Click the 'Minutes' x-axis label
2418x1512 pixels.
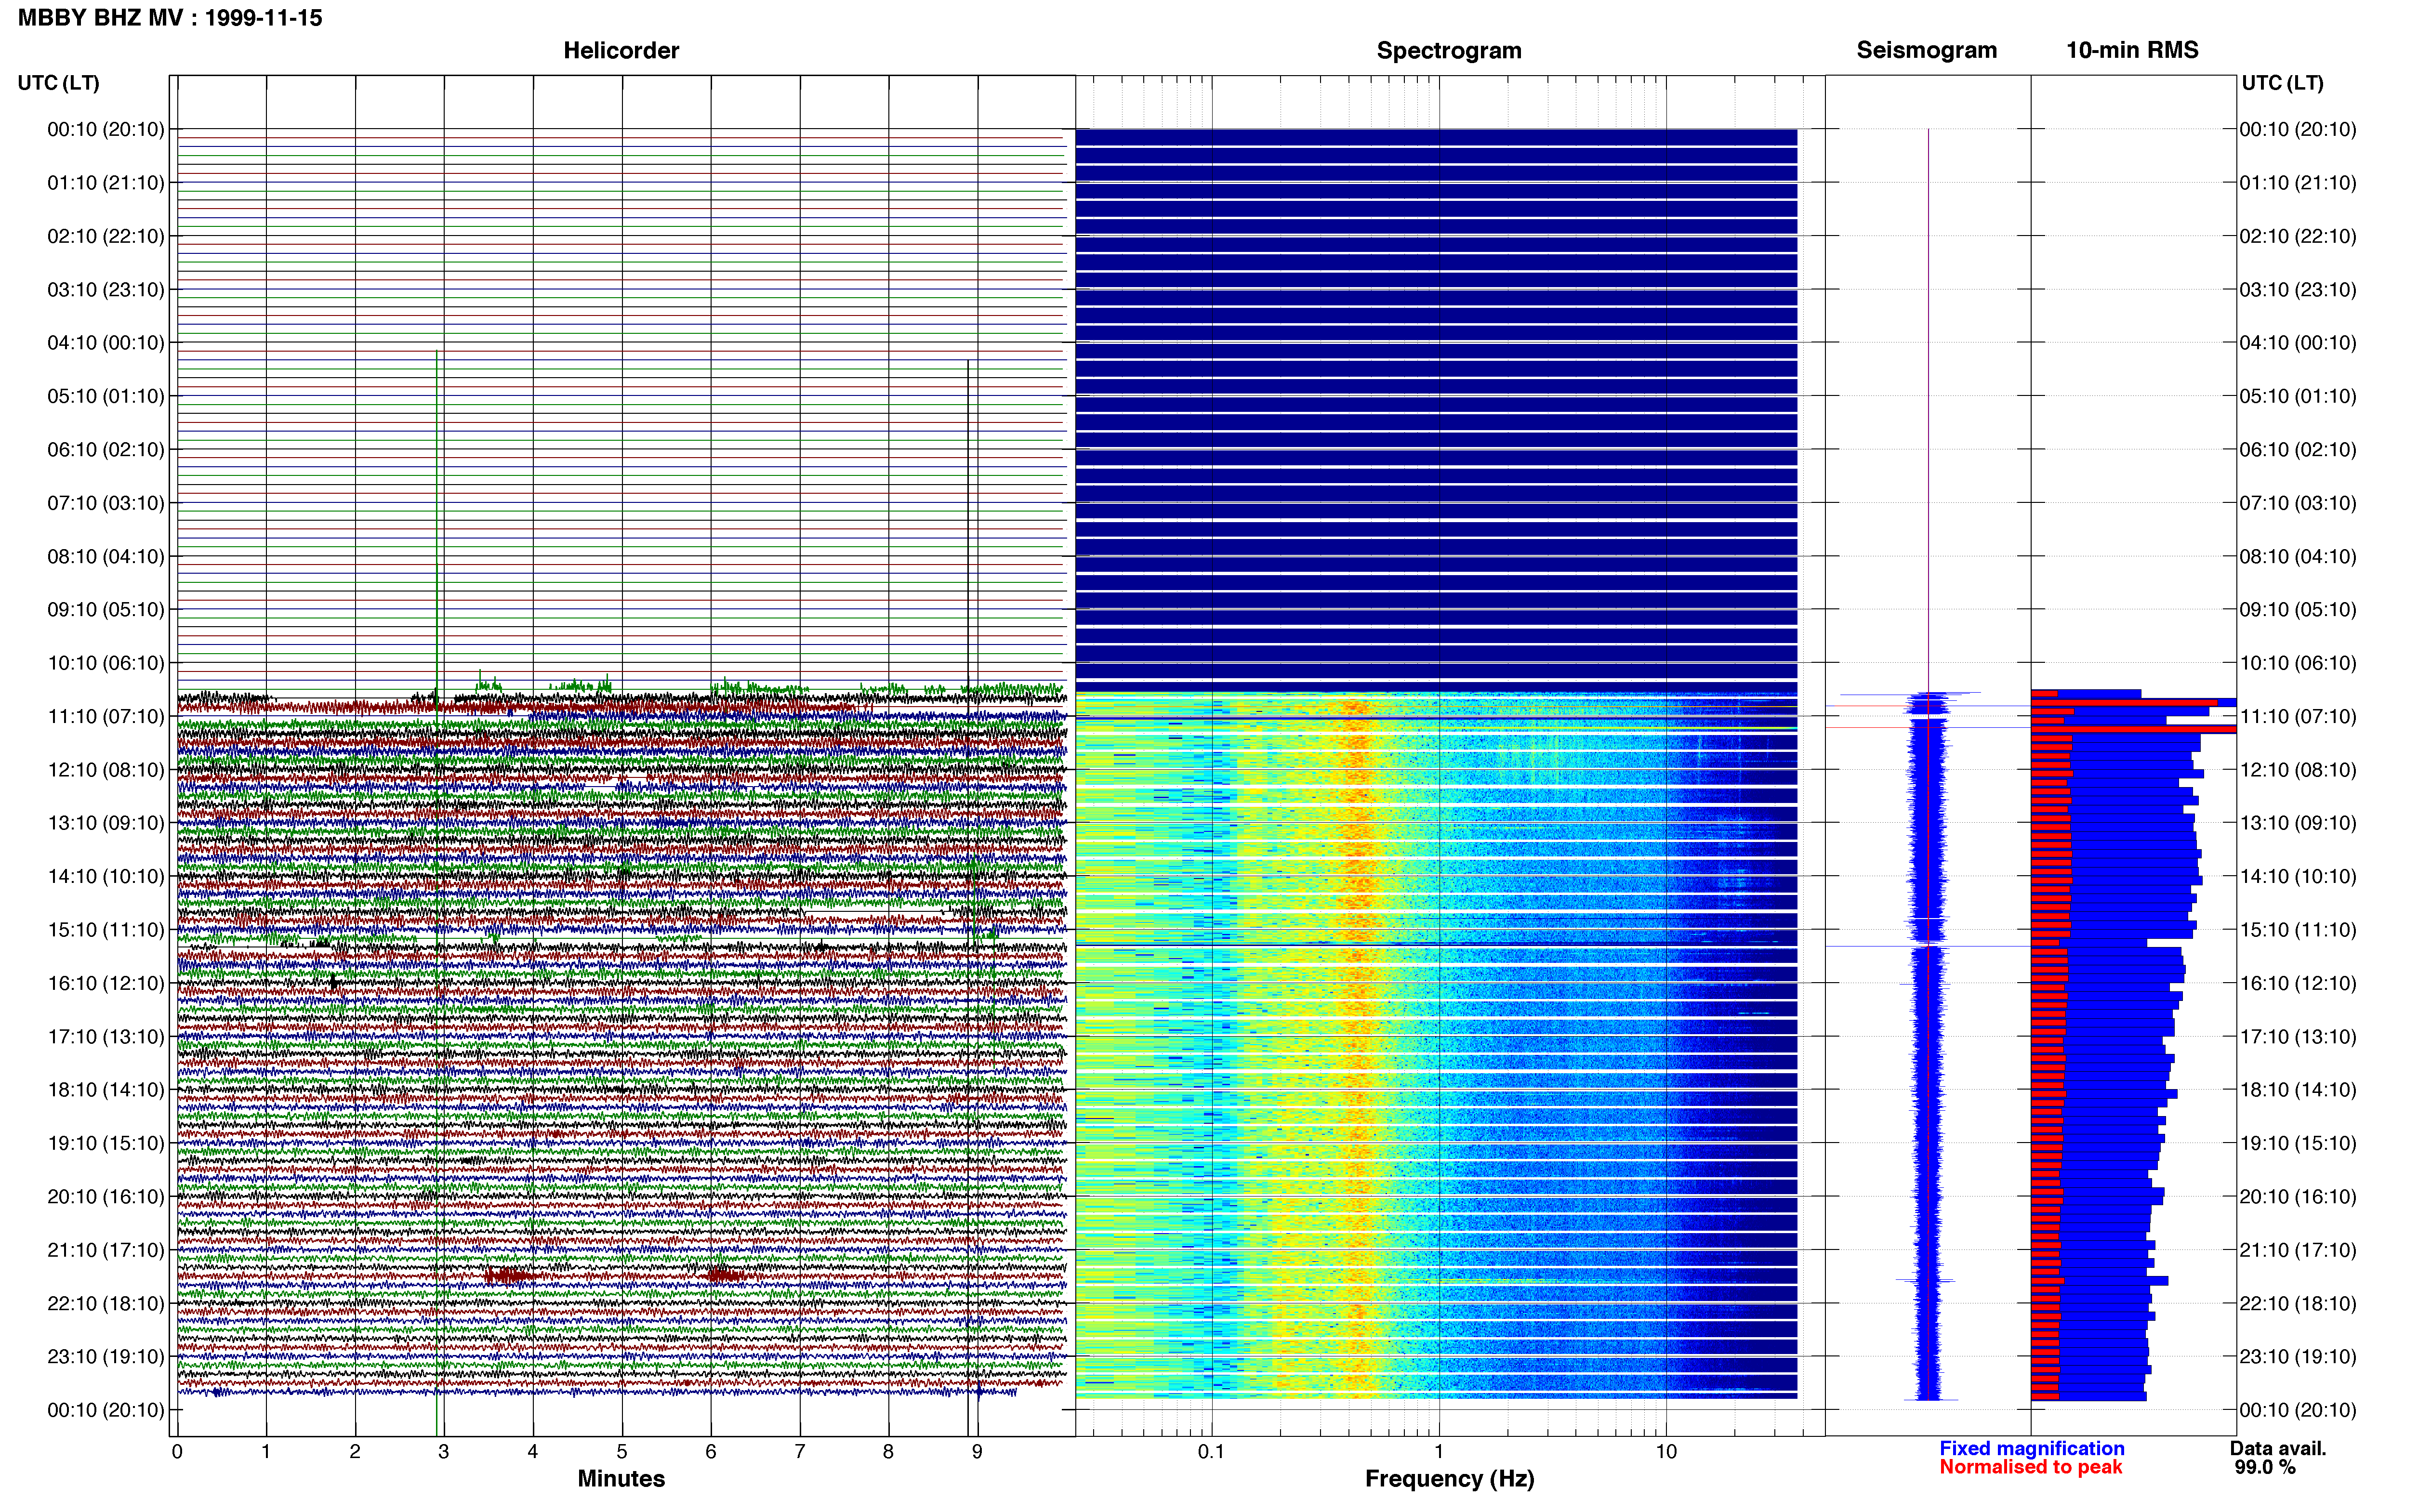click(x=621, y=1479)
